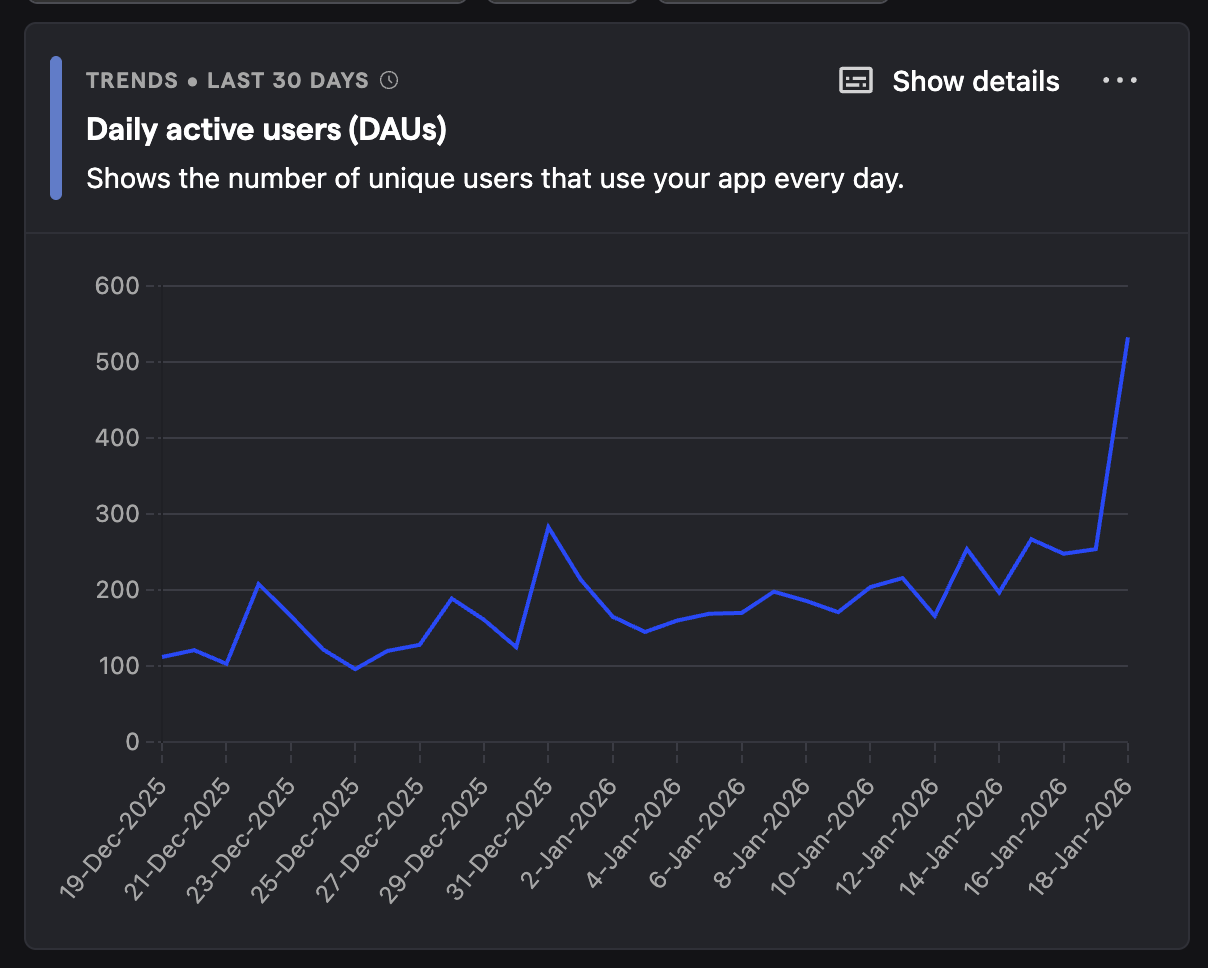1208x968 pixels.
Task: Click the line's spike at 31-Dec-2025
Action: [x=548, y=526]
